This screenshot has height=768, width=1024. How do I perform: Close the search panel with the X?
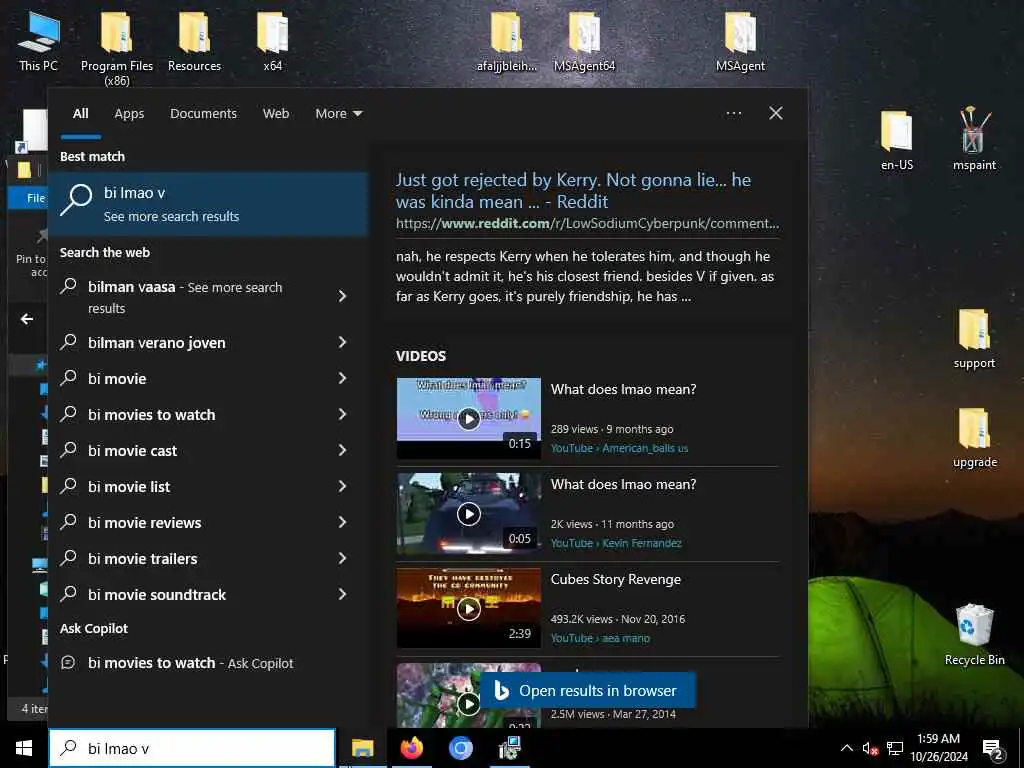775,113
